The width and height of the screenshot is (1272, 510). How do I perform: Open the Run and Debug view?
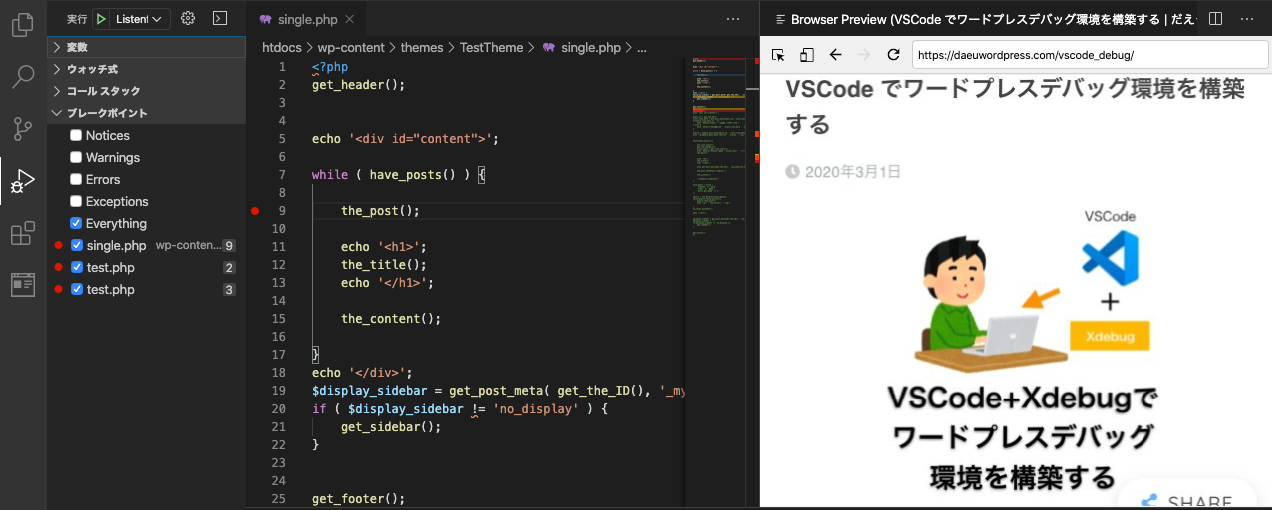coord(22,181)
